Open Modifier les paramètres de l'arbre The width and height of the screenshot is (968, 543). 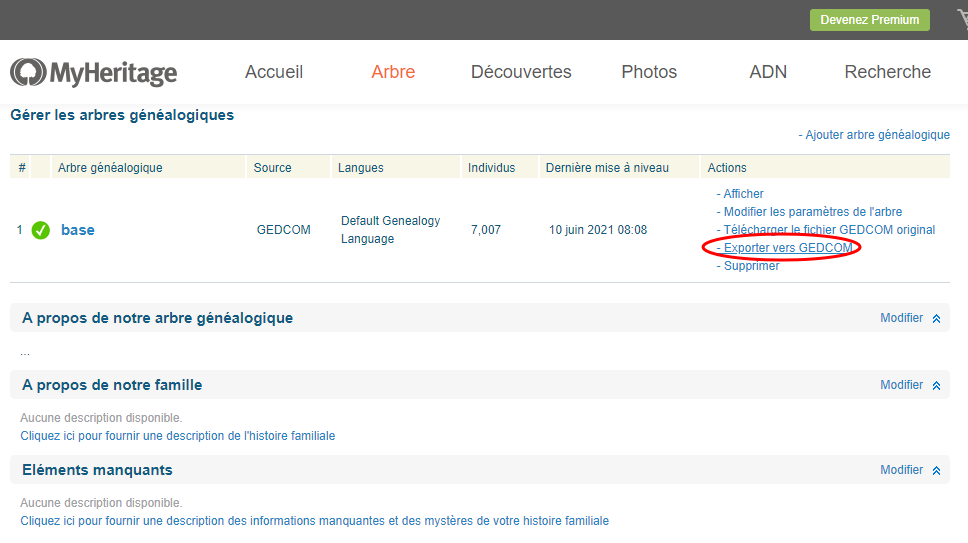[812, 212]
